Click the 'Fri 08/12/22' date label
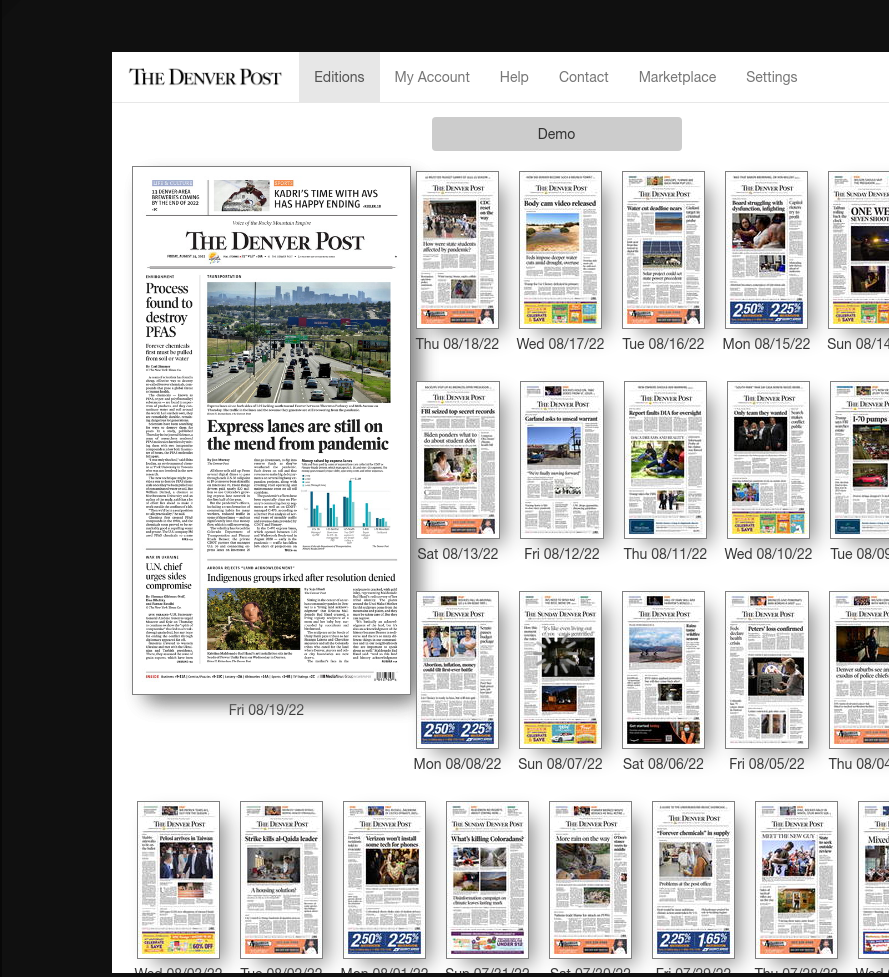889x977 pixels. 562,554
